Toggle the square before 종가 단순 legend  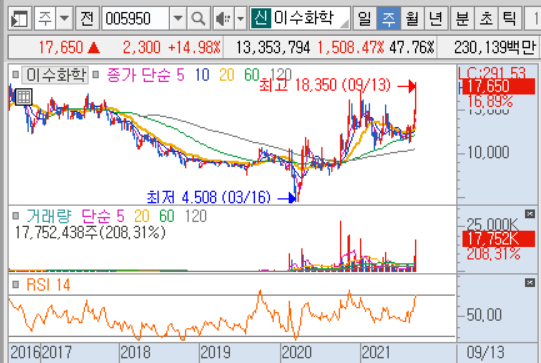pyautogui.click(x=96, y=75)
